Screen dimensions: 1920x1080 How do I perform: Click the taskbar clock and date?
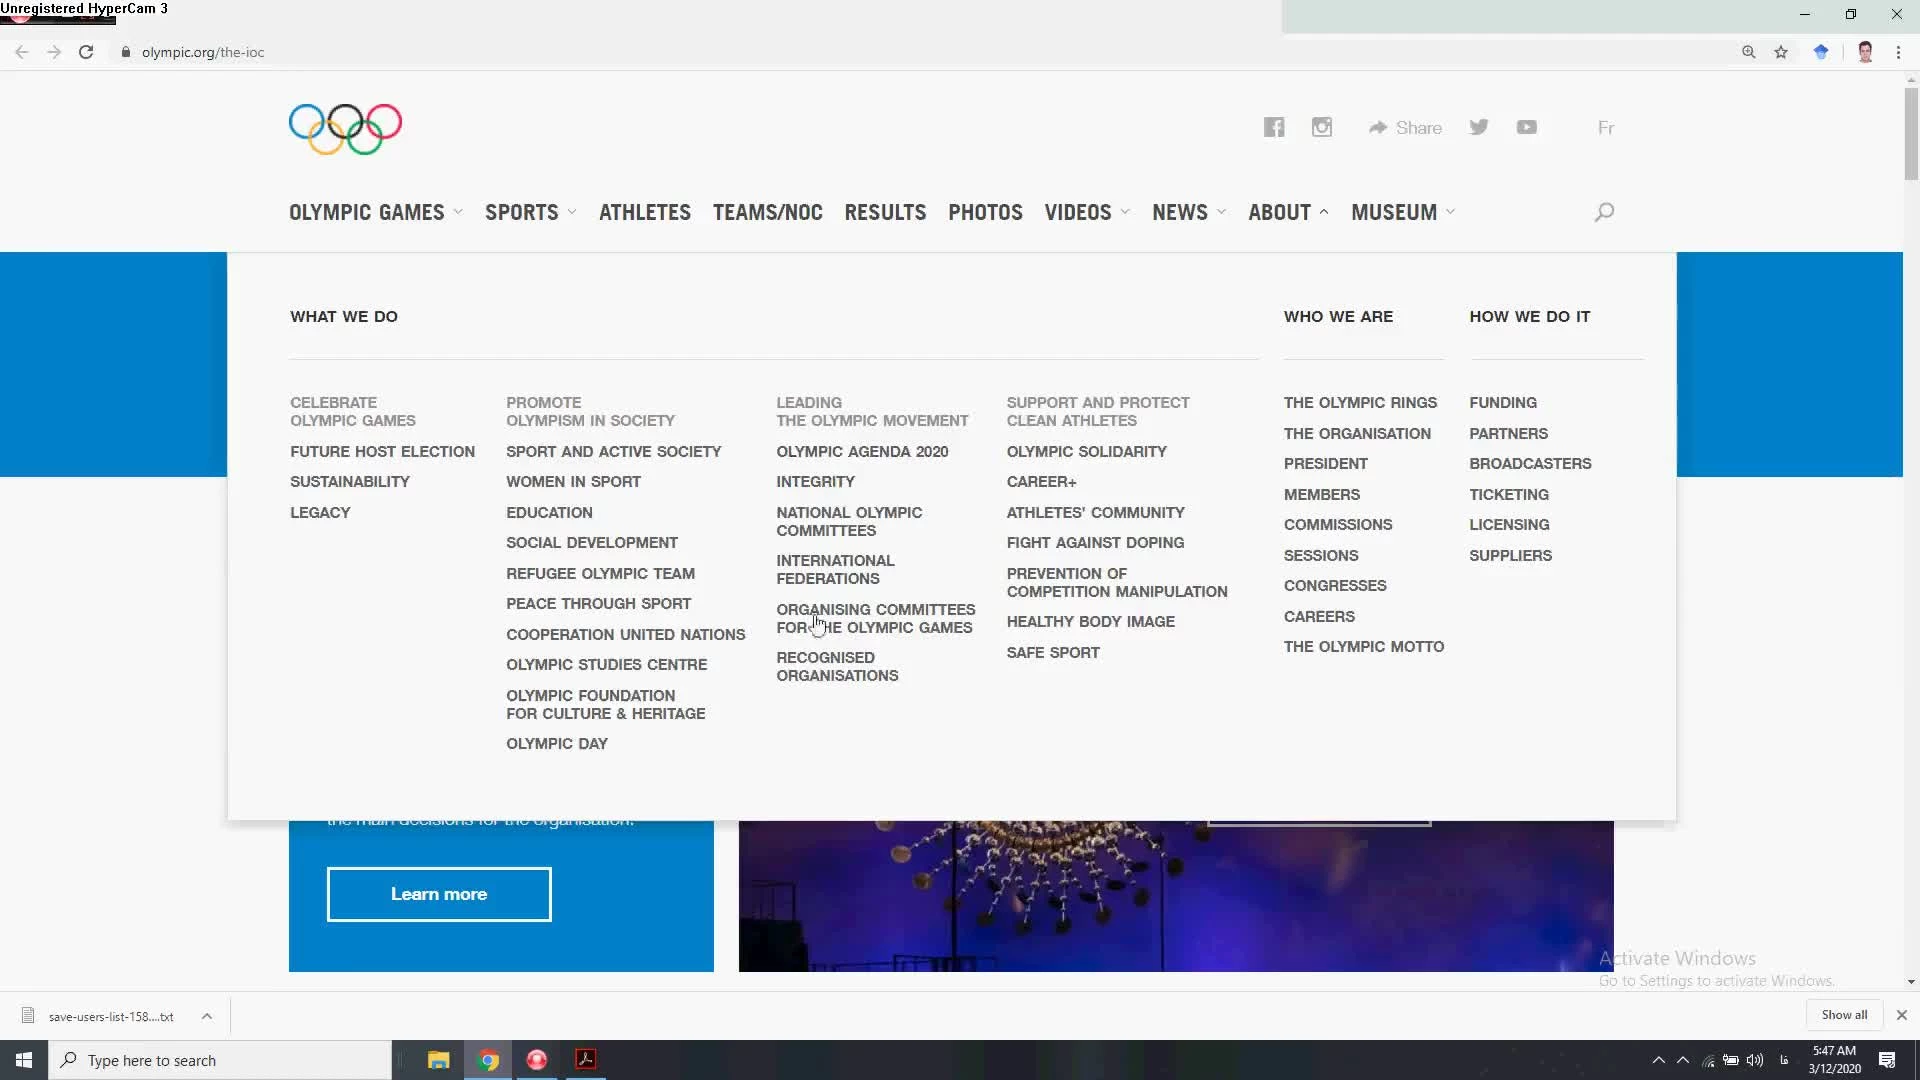pyautogui.click(x=1834, y=1060)
